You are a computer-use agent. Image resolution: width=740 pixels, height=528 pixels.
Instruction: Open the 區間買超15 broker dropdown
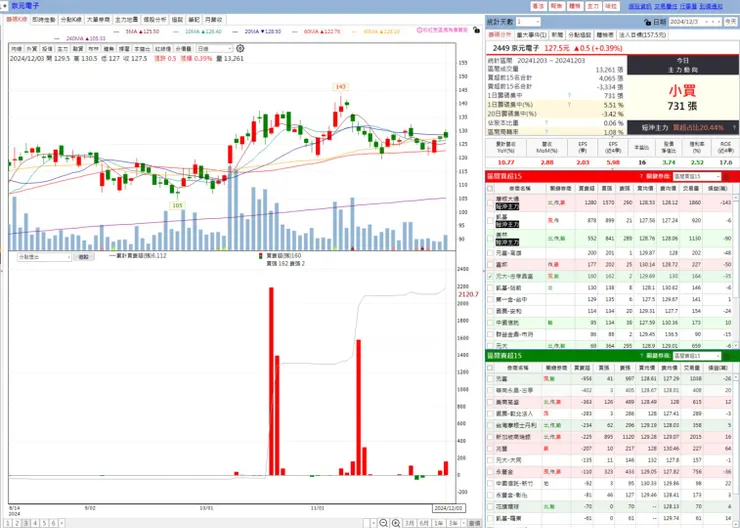pyautogui.click(x=697, y=176)
